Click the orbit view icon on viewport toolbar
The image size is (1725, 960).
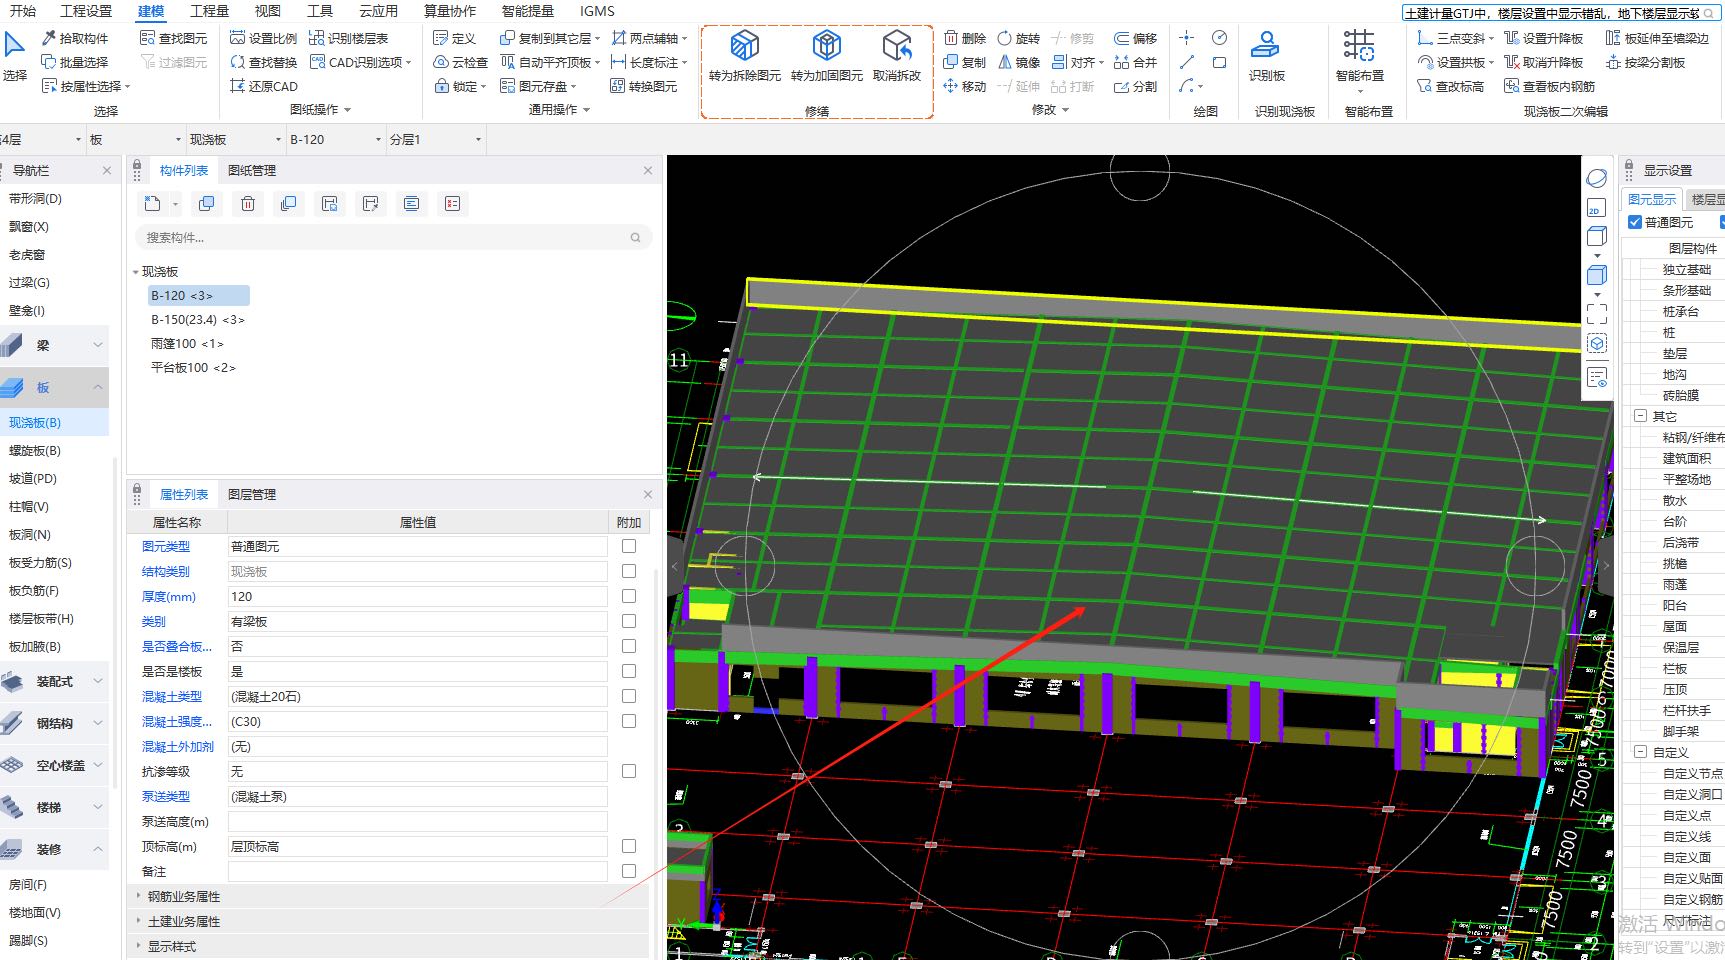1596,178
